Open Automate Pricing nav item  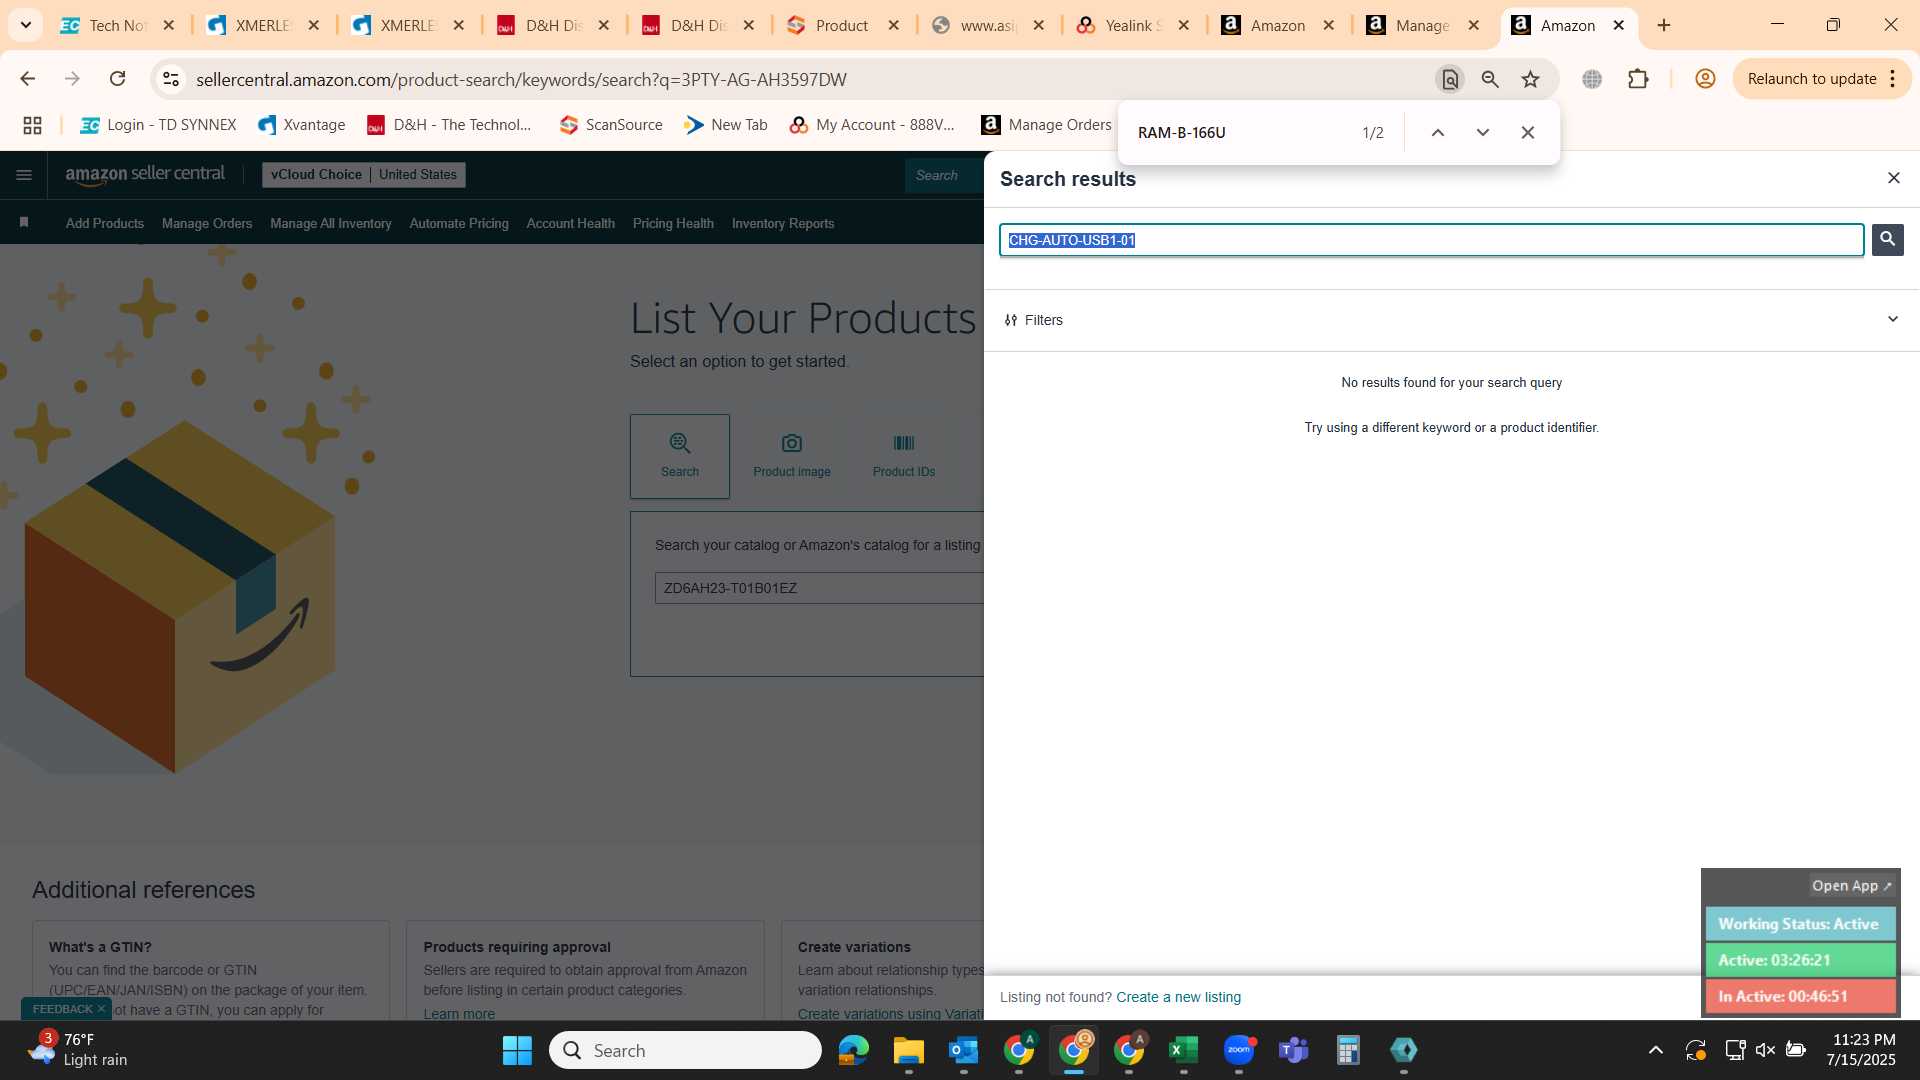click(459, 223)
